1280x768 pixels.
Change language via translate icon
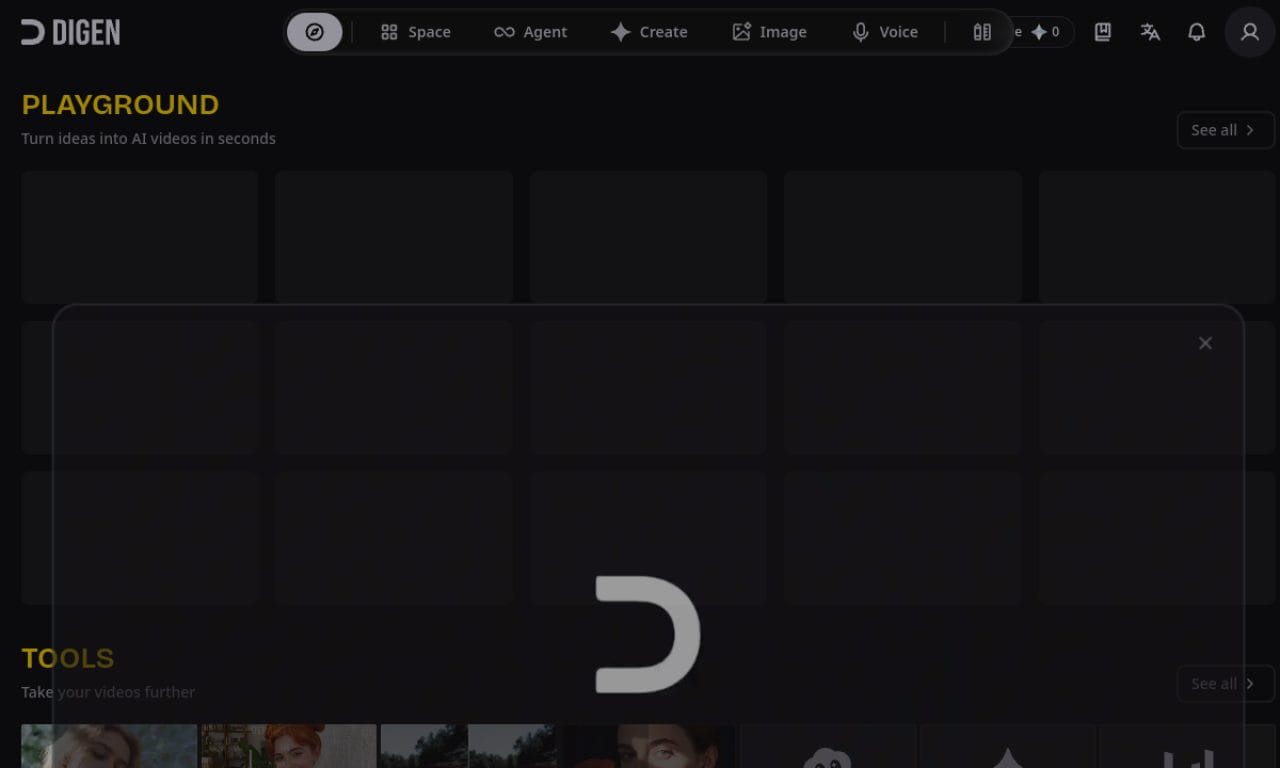point(1150,32)
